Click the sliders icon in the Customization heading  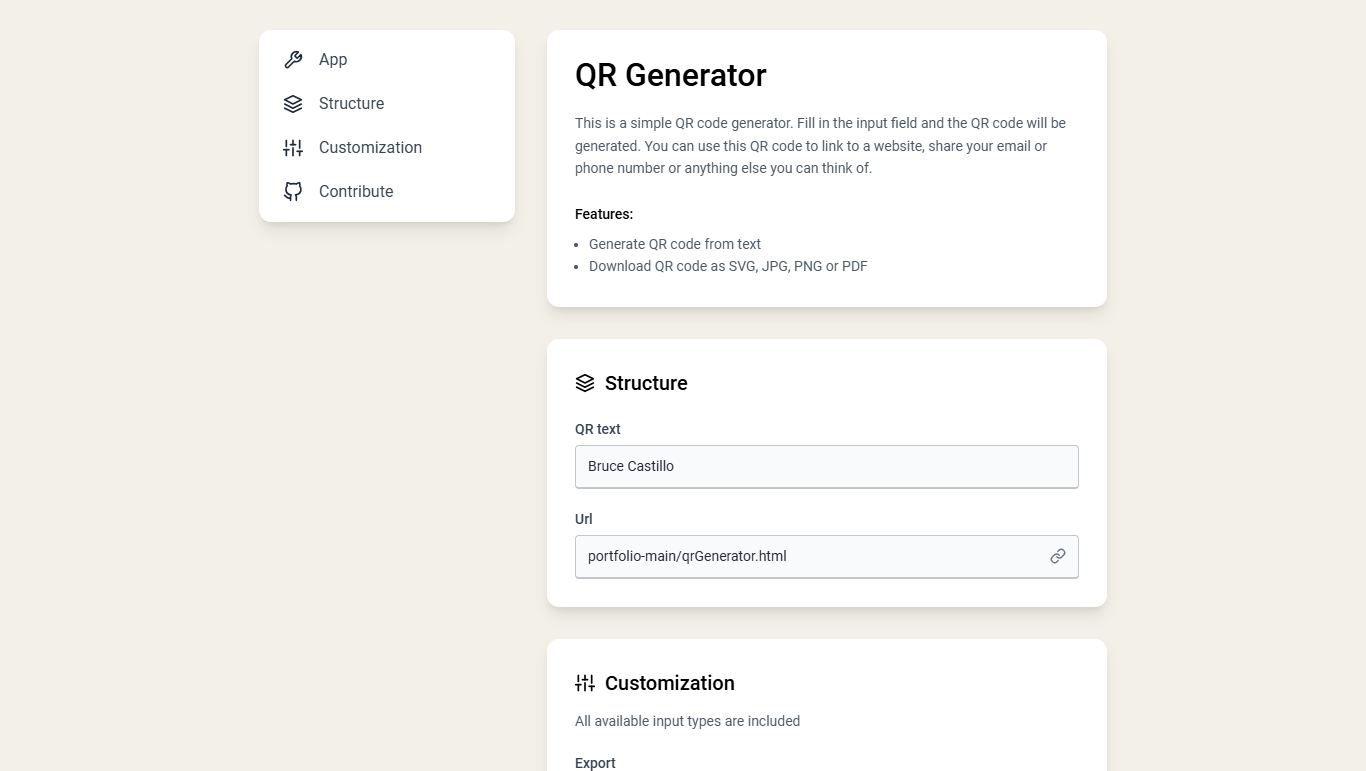pyautogui.click(x=585, y=683)
